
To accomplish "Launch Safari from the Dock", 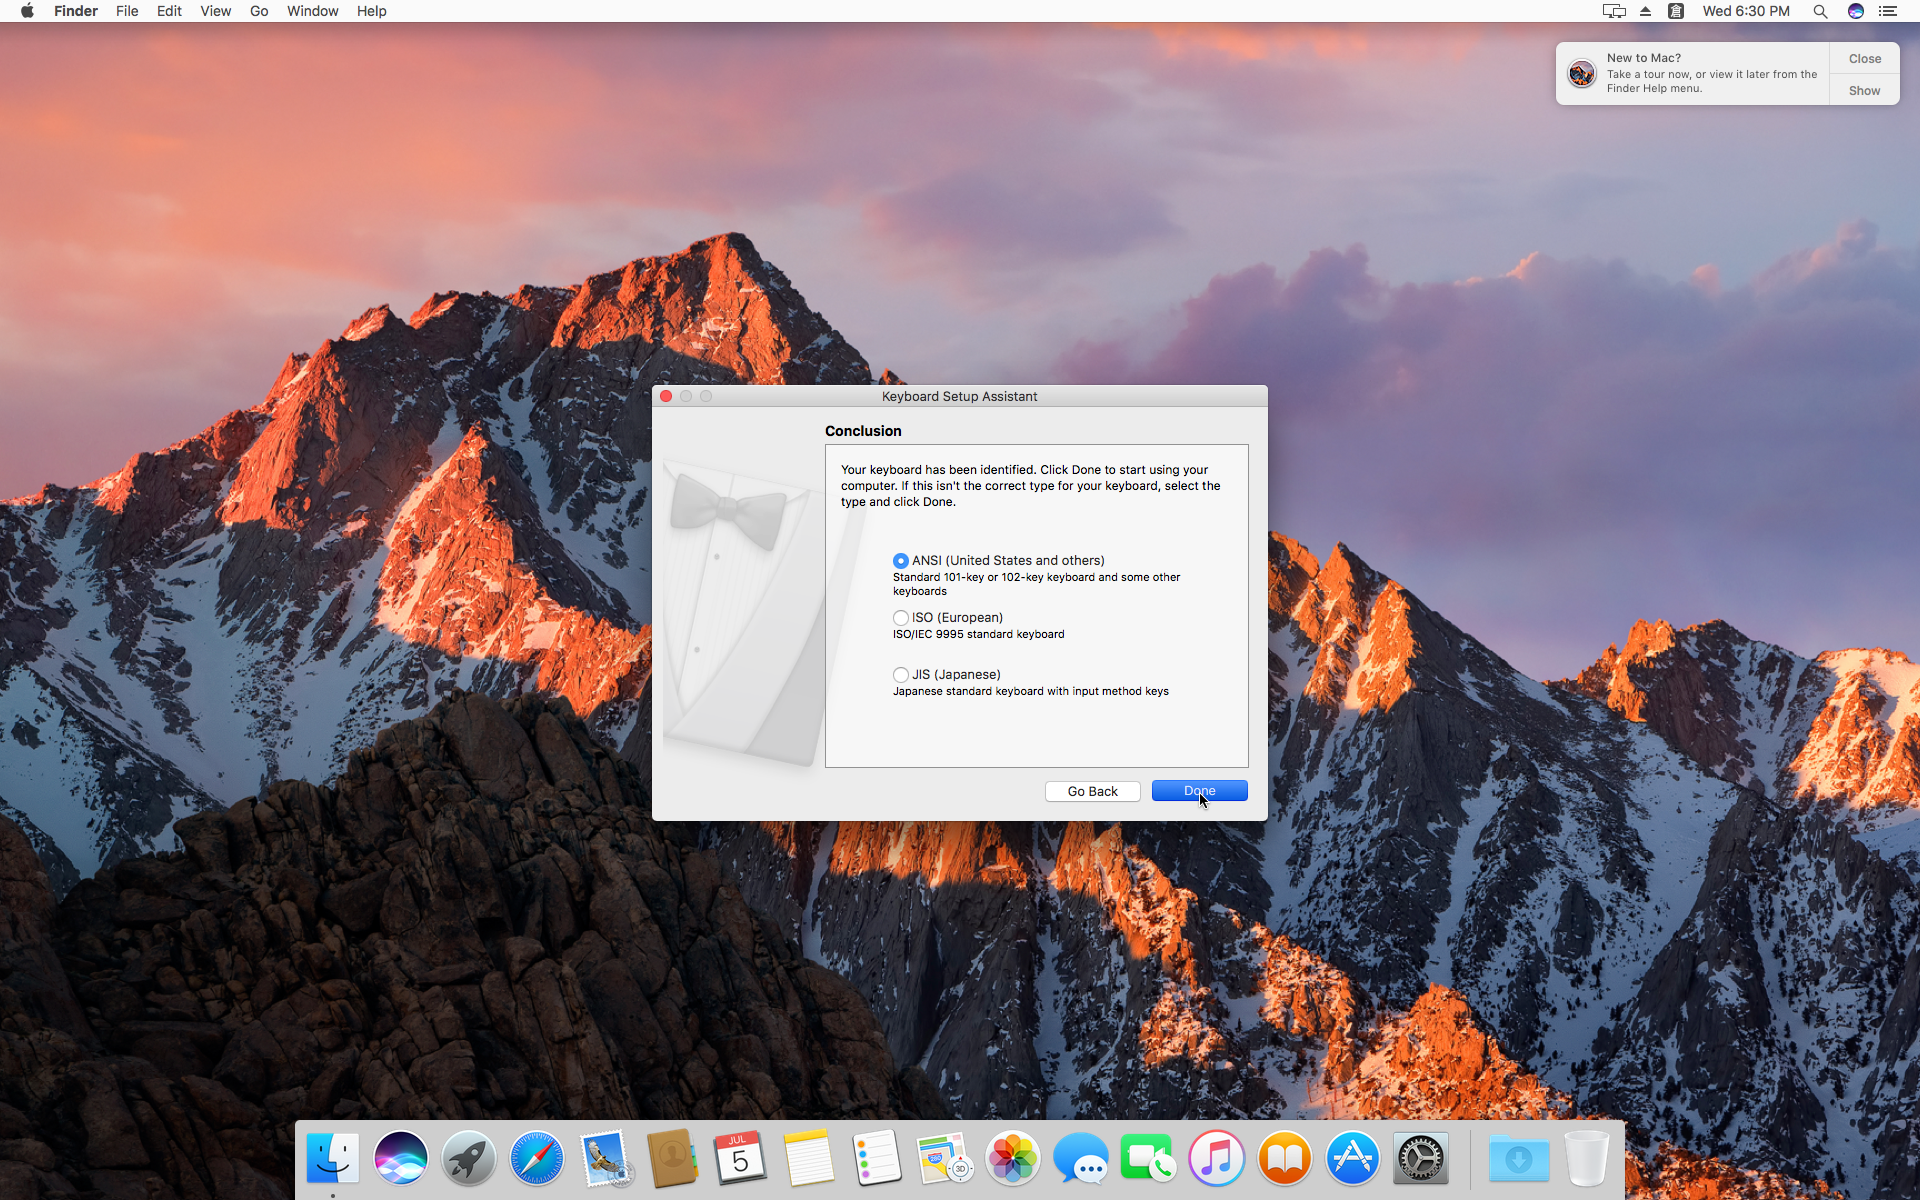I will (537, 1158).
